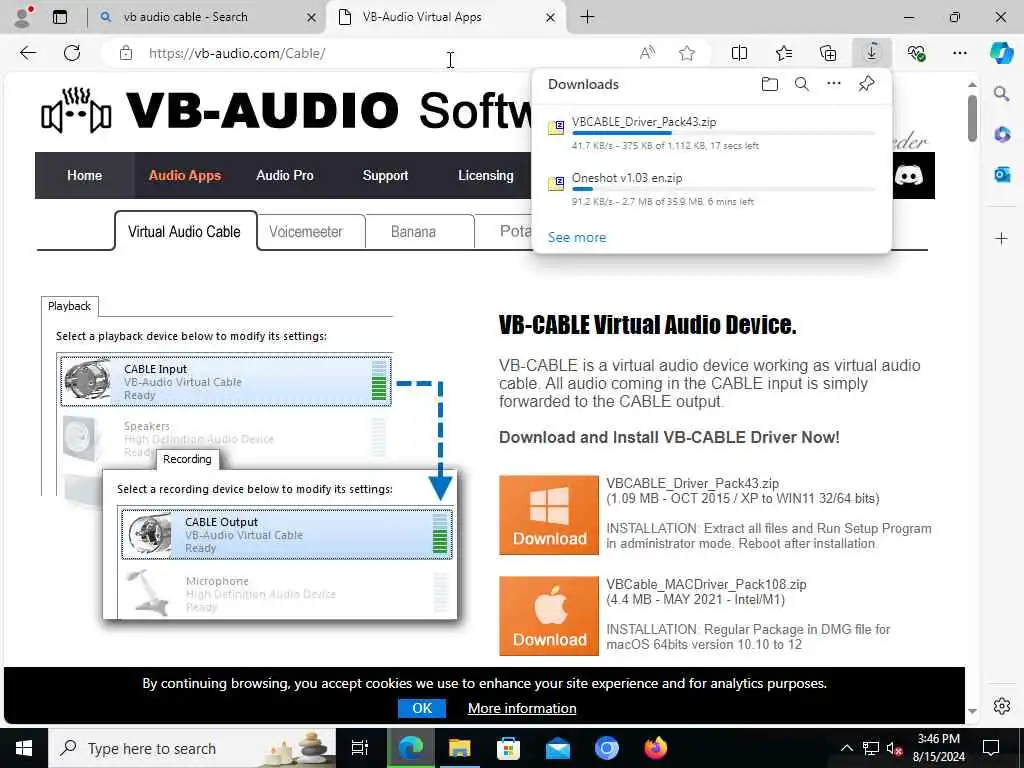Open notification center icon
Viewport: 1024px width, 768px height.
991,748
